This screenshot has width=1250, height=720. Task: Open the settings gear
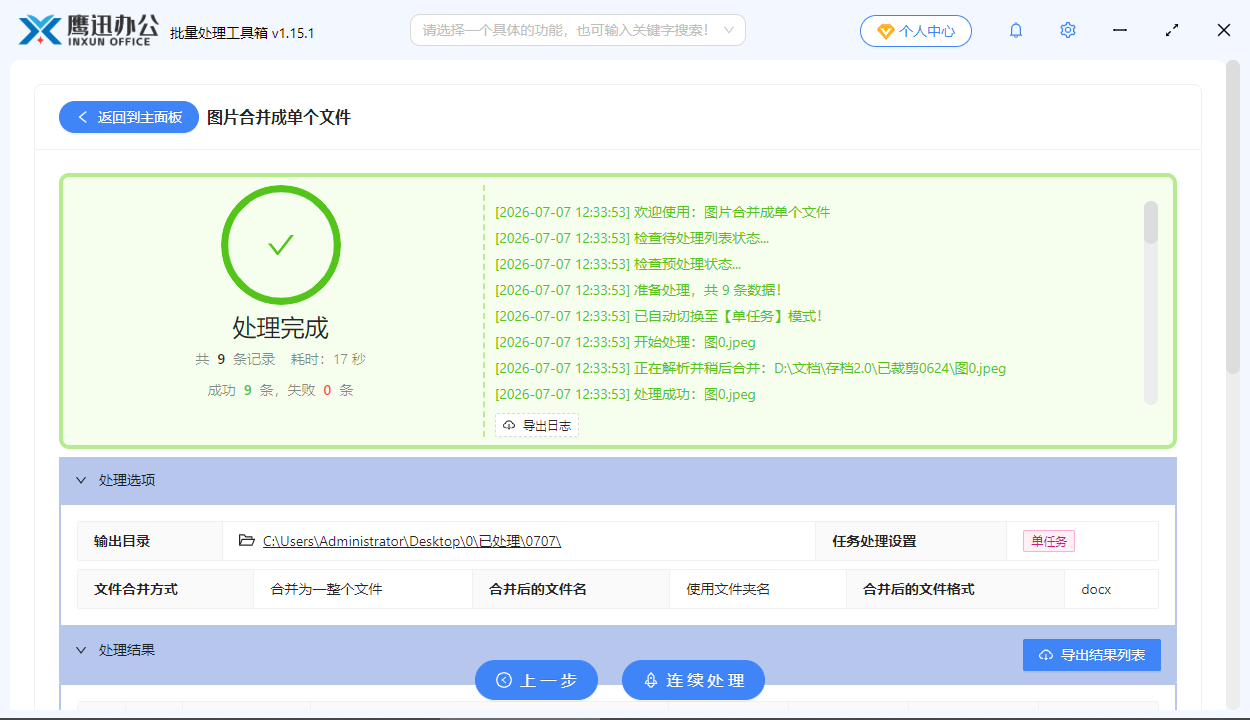pos(1068,30)
